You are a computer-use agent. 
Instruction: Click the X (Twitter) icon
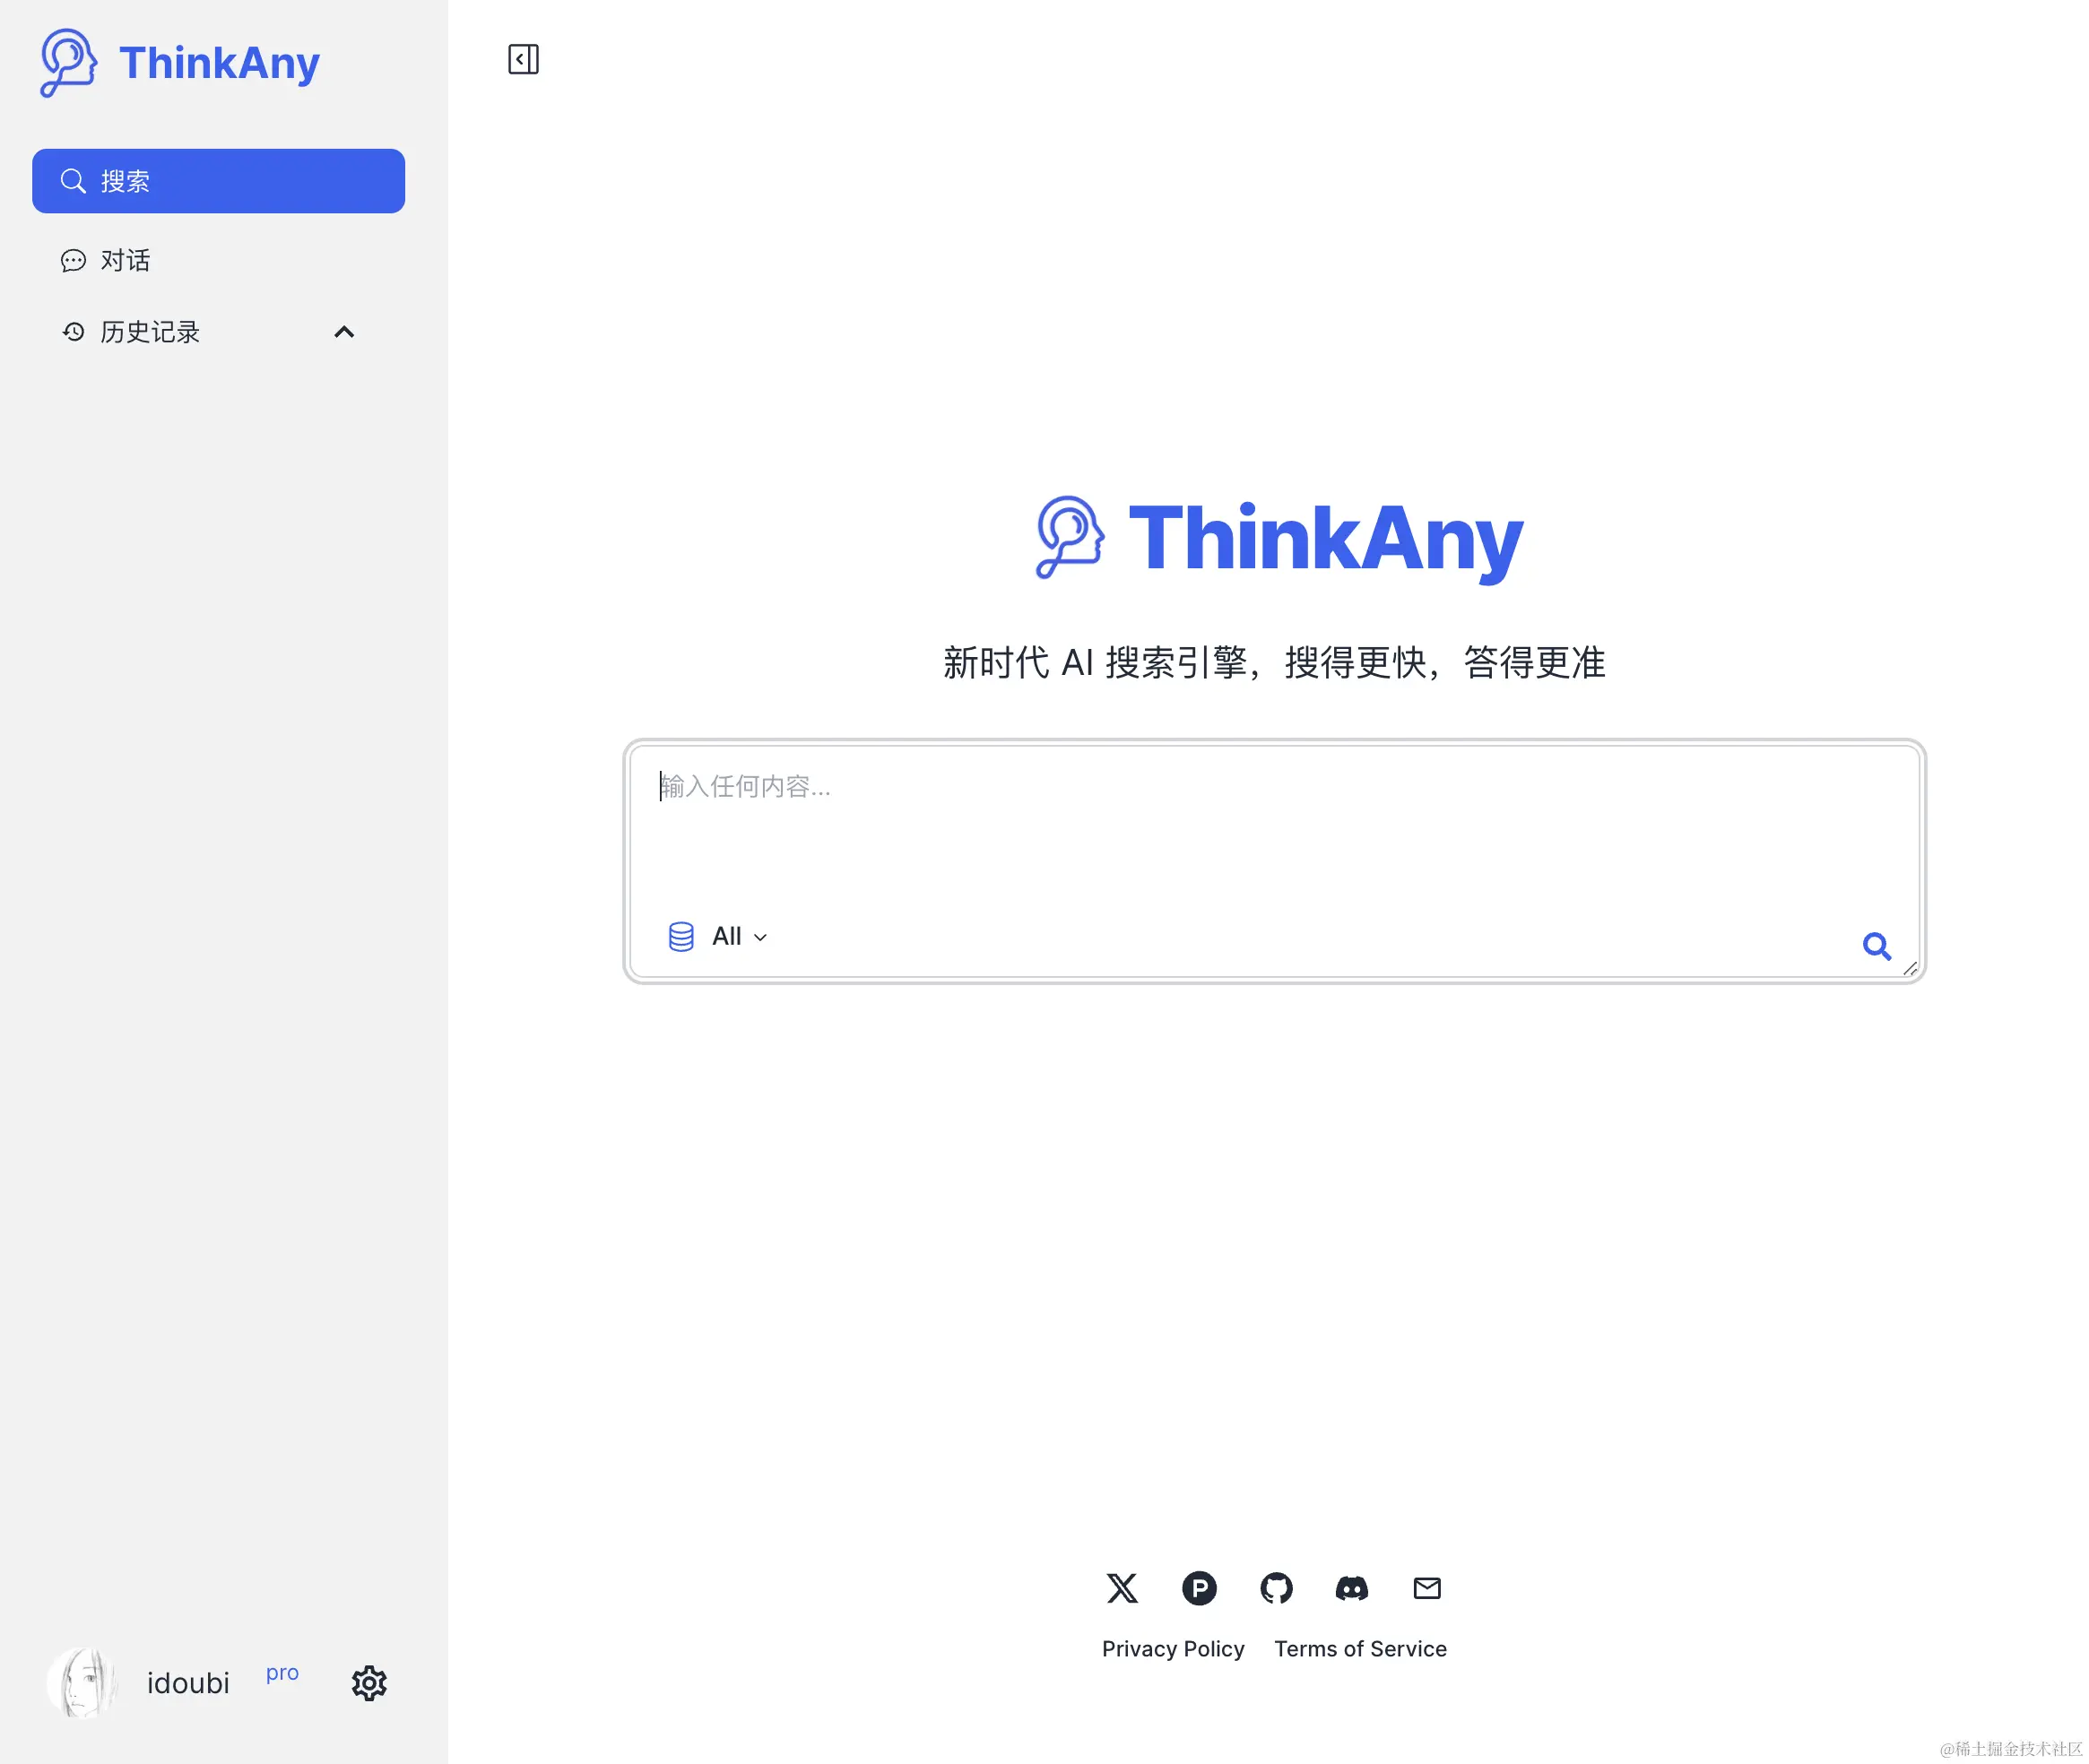1122,1588
